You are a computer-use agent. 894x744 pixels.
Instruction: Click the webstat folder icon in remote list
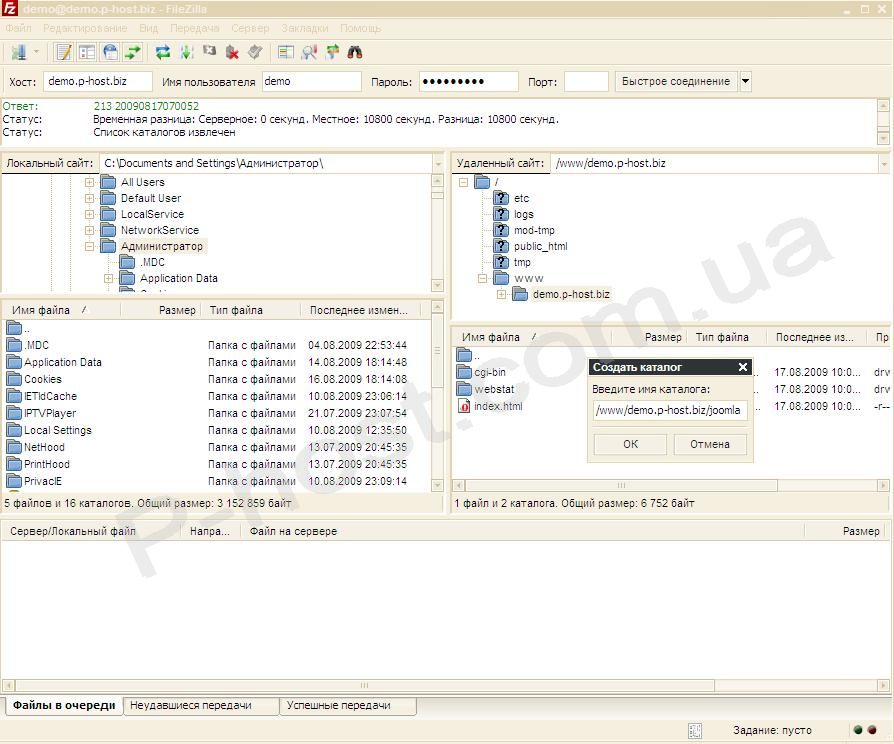point(464,389)
